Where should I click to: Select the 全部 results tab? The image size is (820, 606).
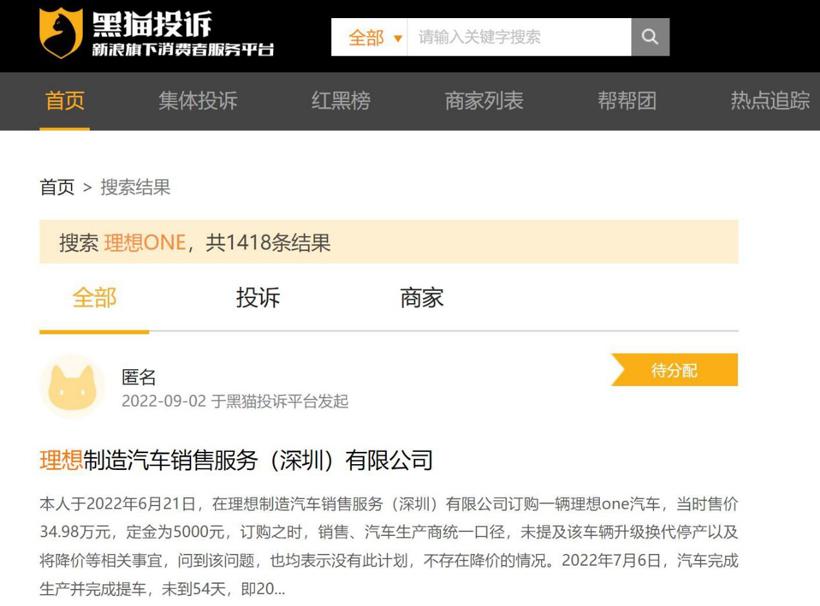click(x=94, y=298)
